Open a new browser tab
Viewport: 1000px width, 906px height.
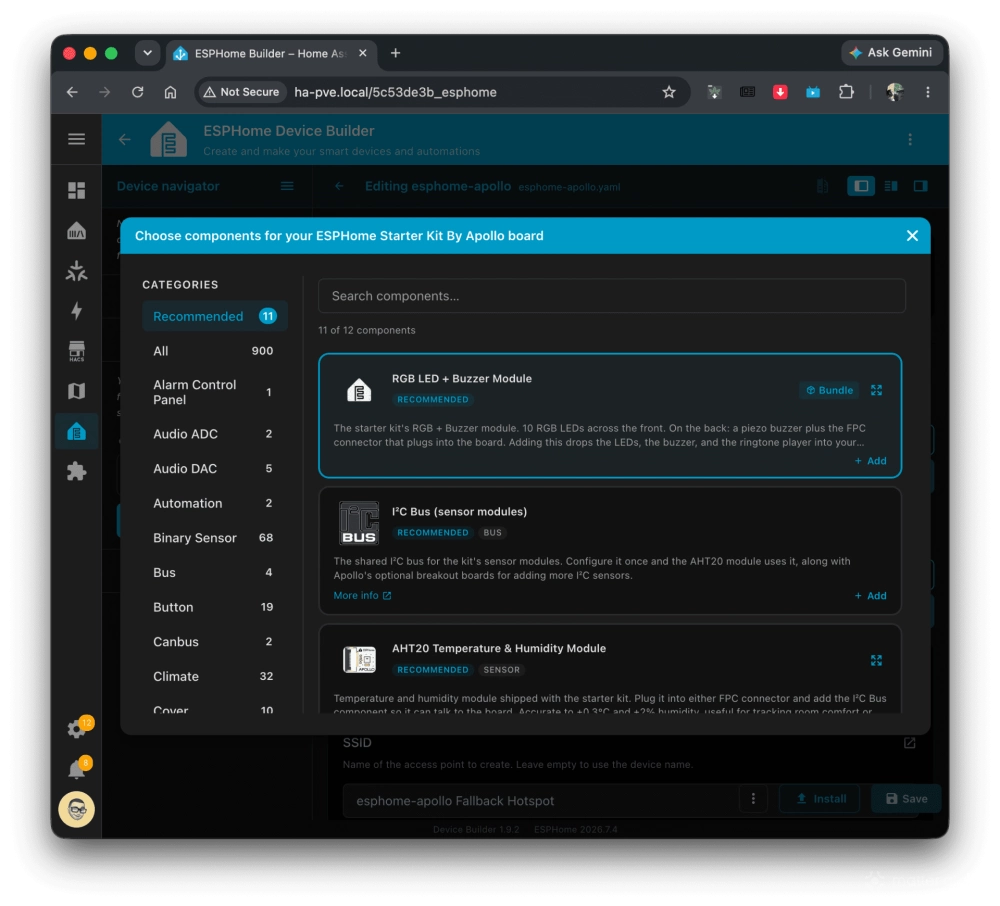tap(395, 53)
